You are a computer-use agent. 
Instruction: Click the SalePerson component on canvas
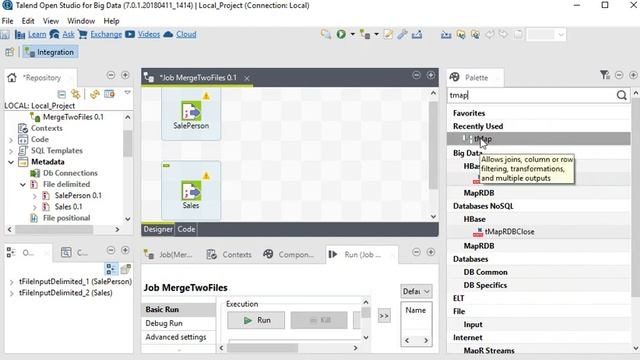pos(191,115)
